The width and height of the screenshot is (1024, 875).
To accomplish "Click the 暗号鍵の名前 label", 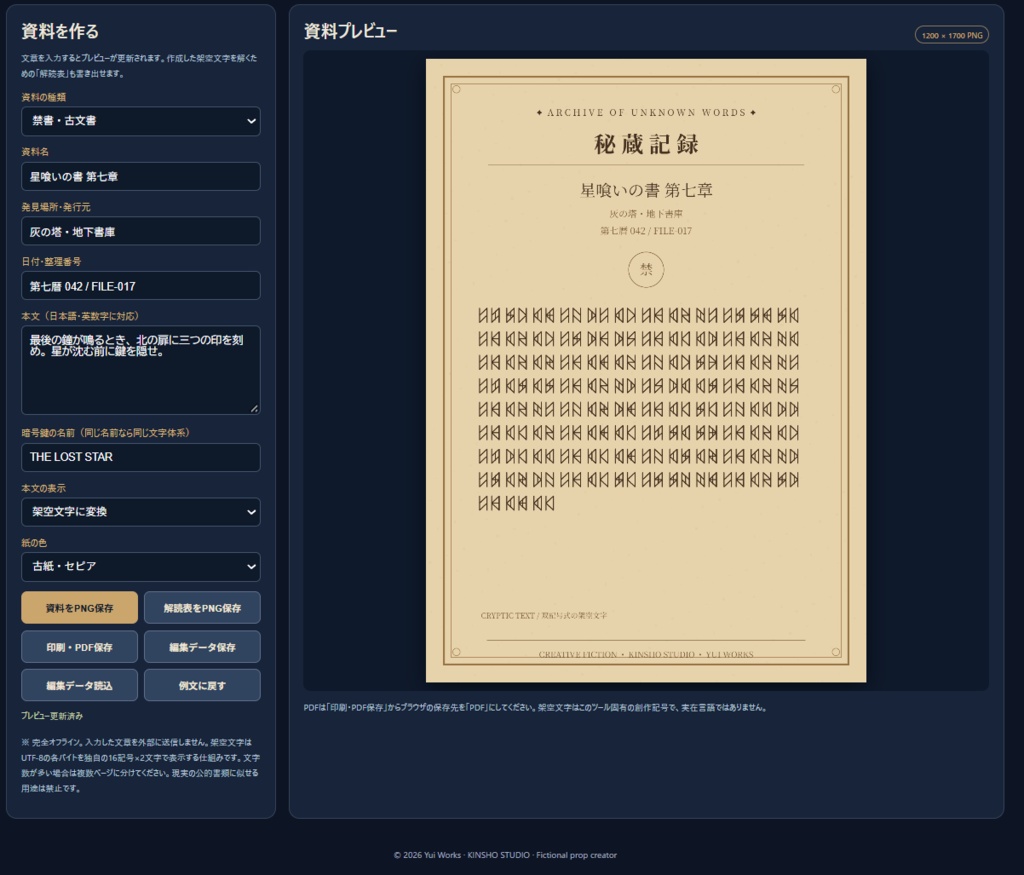I will [105, 432].
